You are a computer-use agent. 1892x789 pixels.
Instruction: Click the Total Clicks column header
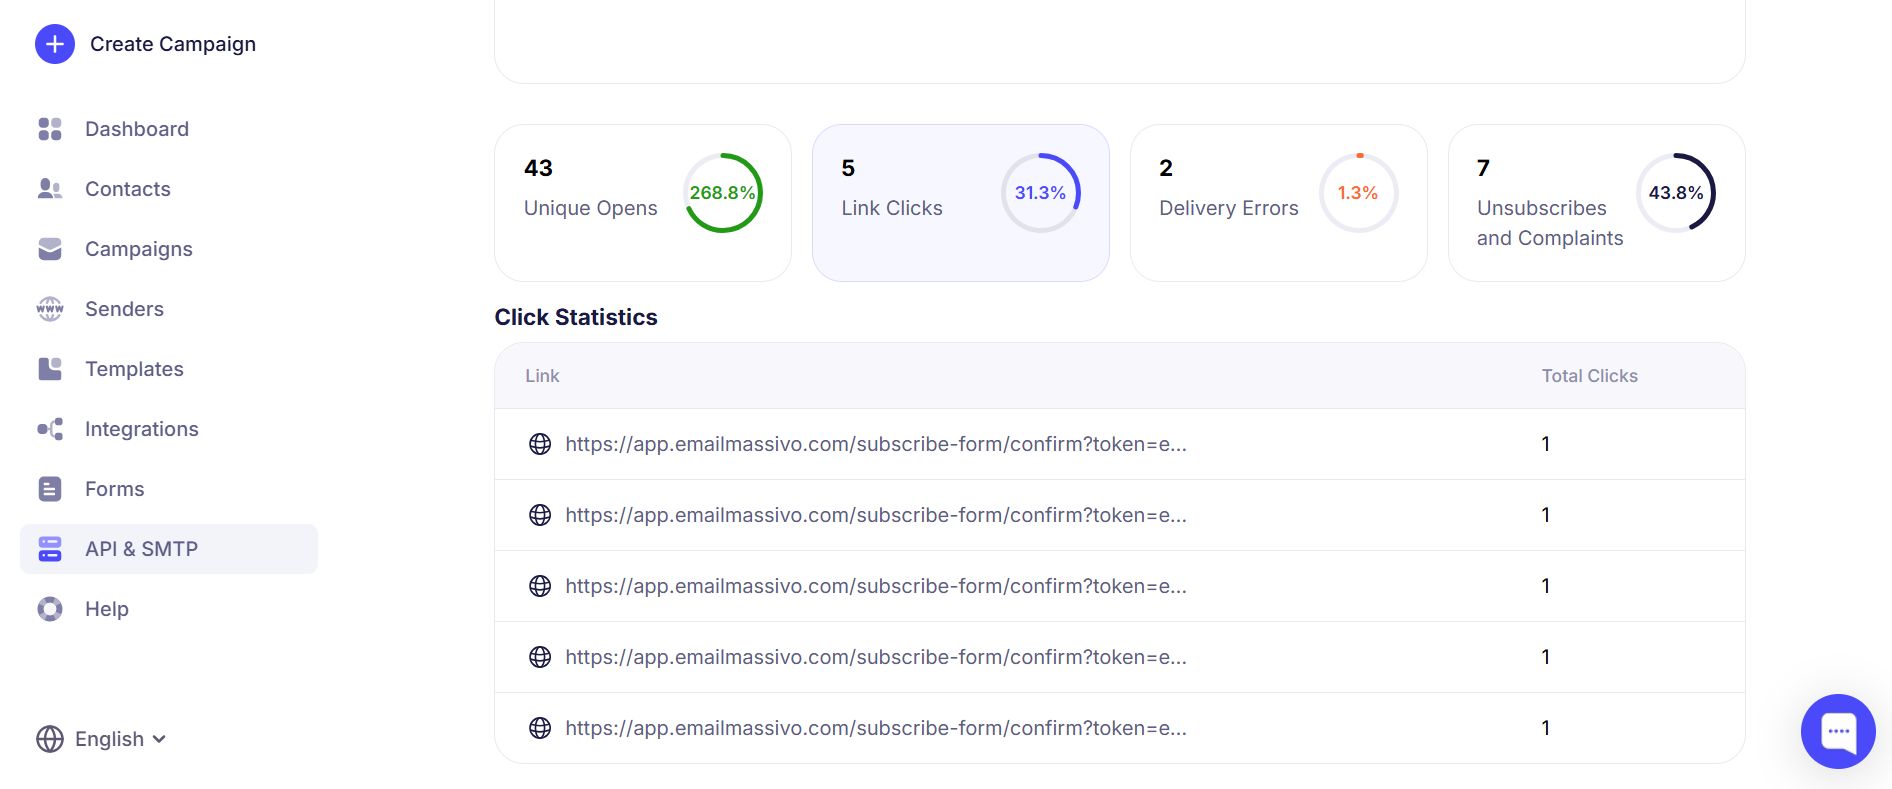click(1589, 376)
